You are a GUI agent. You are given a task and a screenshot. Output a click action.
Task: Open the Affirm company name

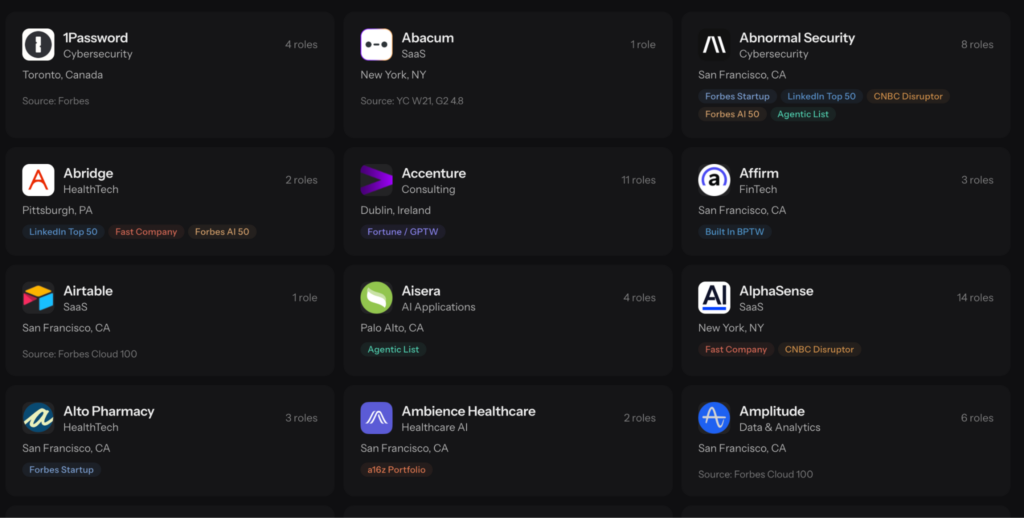758,173
